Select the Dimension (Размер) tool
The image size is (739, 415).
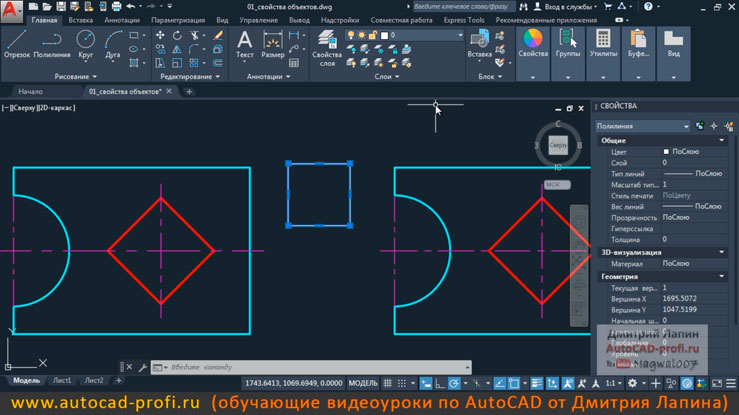[x=273, y=44]
